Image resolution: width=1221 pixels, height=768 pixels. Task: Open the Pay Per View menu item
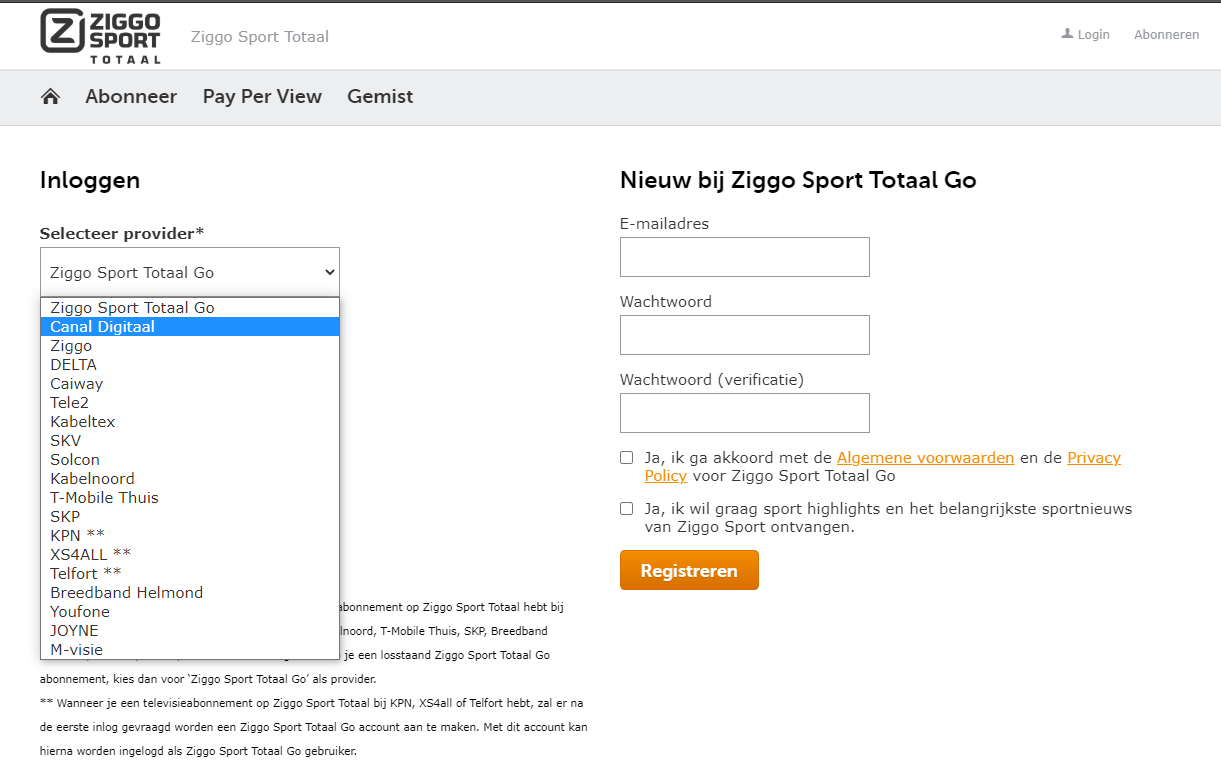(262, 96)
